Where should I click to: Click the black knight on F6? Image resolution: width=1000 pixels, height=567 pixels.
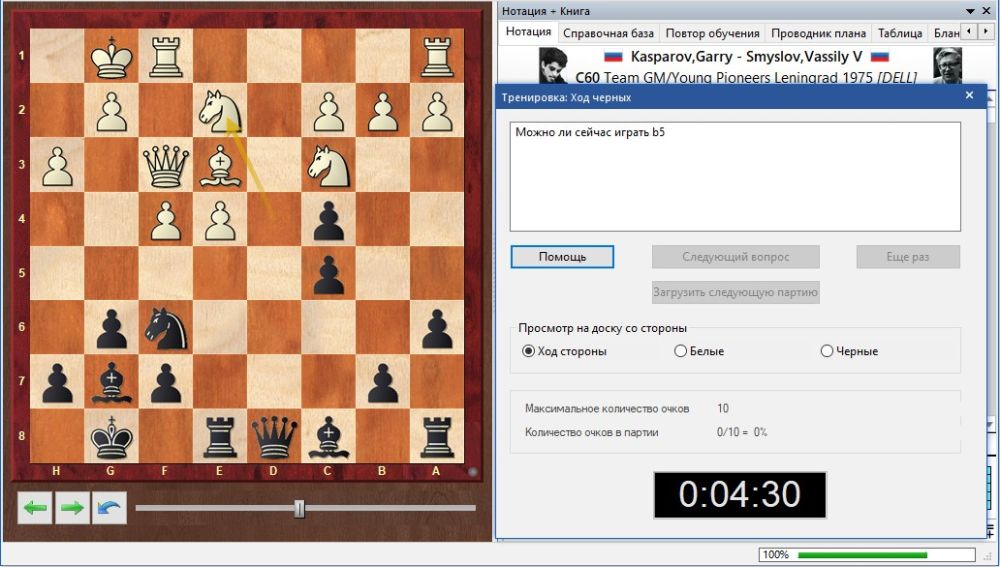[166, 327]
